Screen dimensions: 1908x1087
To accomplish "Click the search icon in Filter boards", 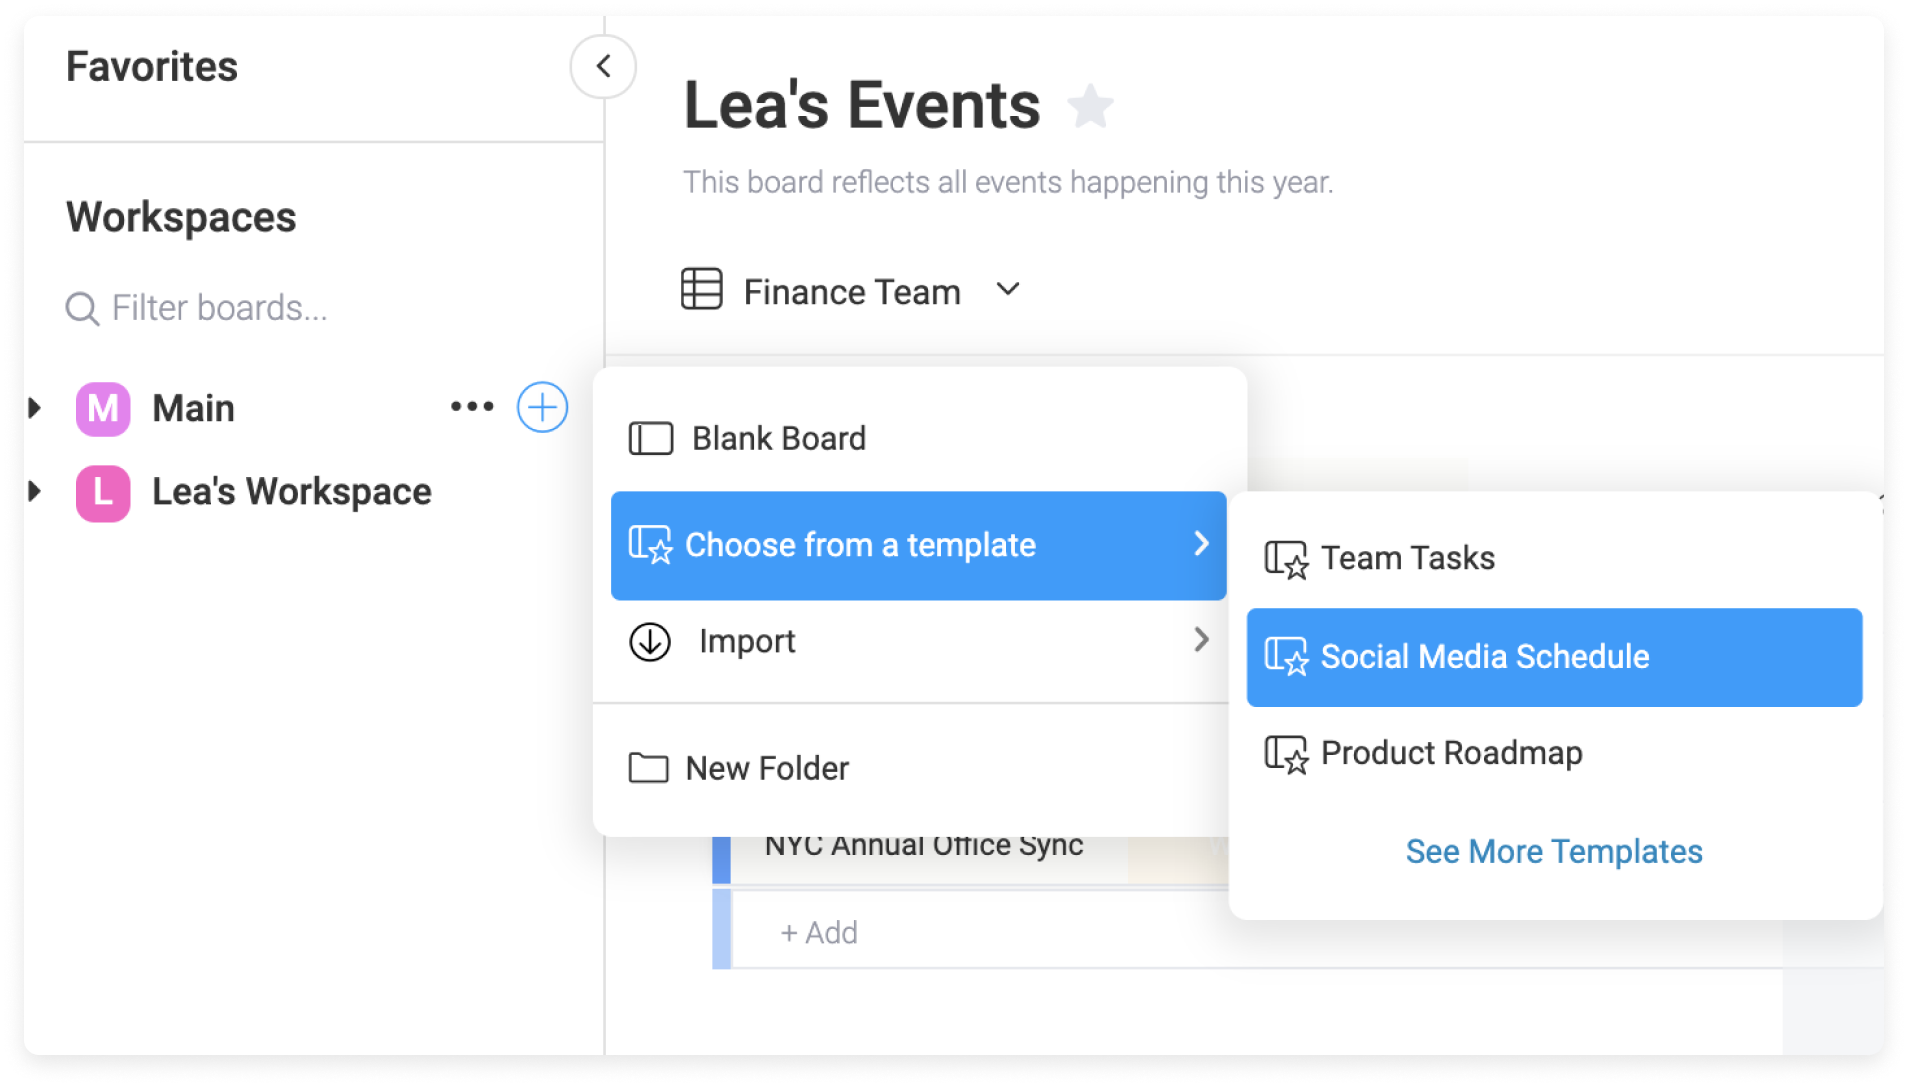I will [x=82, y=309].
